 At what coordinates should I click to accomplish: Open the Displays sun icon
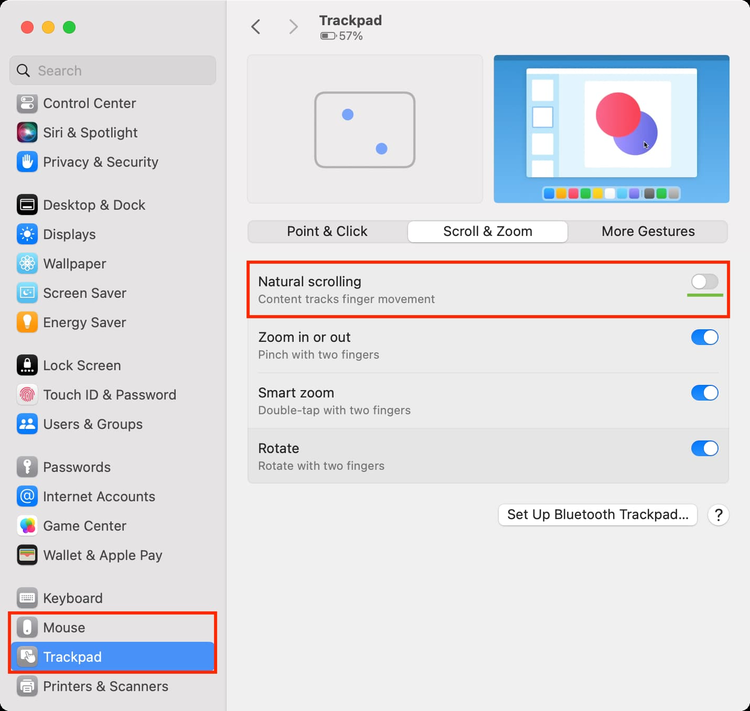(27, 234)
